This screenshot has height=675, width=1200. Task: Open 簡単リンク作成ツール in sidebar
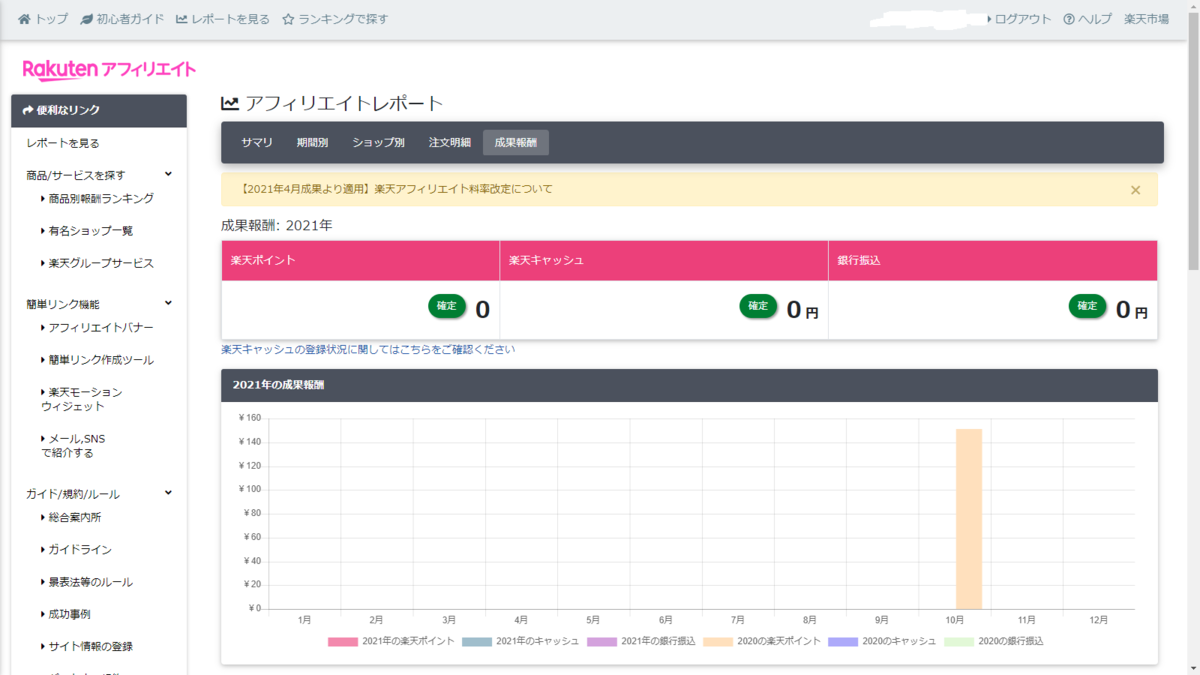101,360
